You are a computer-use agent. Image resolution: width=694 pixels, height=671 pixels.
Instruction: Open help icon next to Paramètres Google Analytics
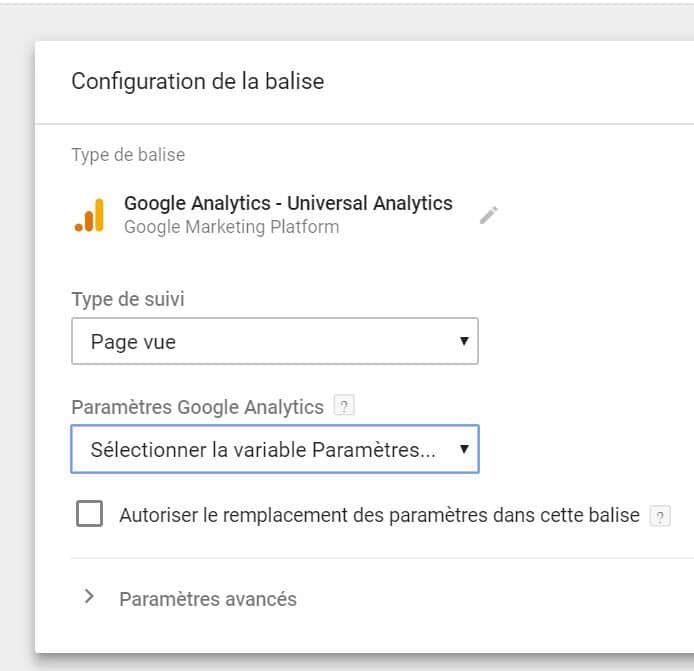(x=344, y=405)
